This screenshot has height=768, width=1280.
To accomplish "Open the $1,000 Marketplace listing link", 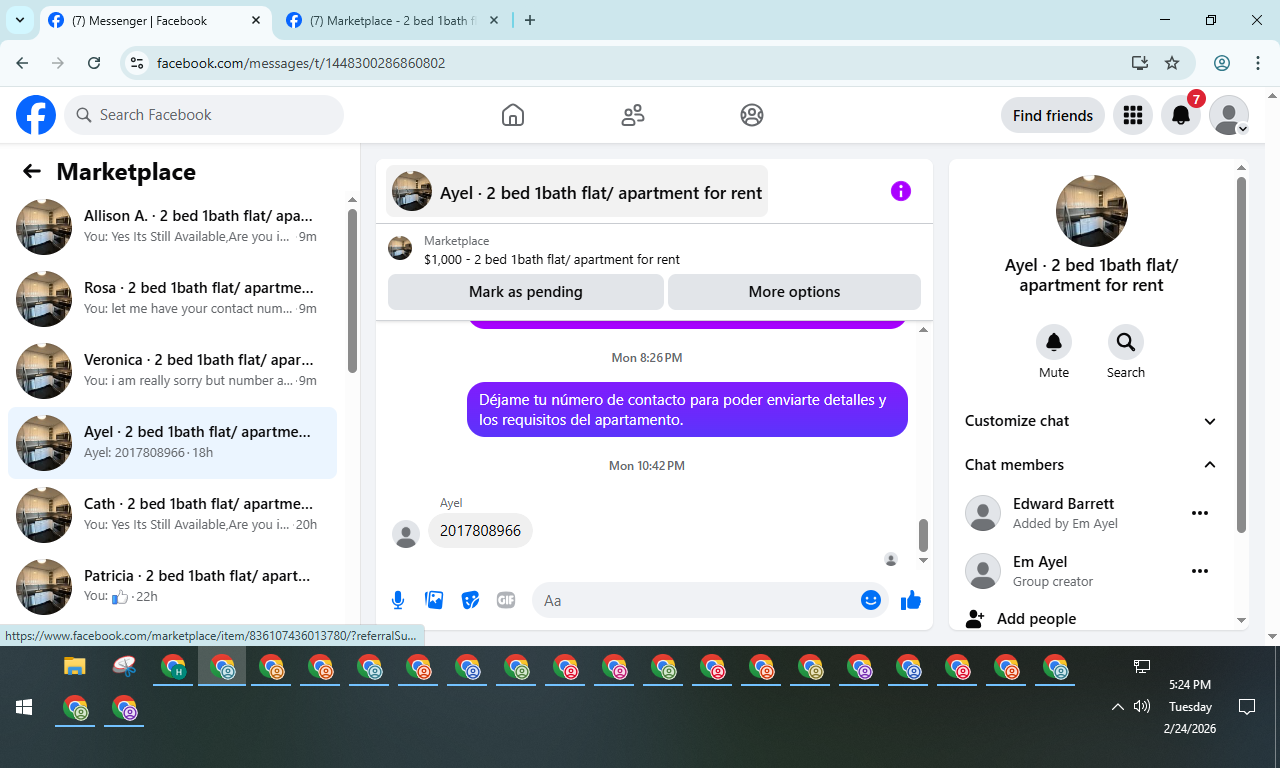I will pos(552,259).
